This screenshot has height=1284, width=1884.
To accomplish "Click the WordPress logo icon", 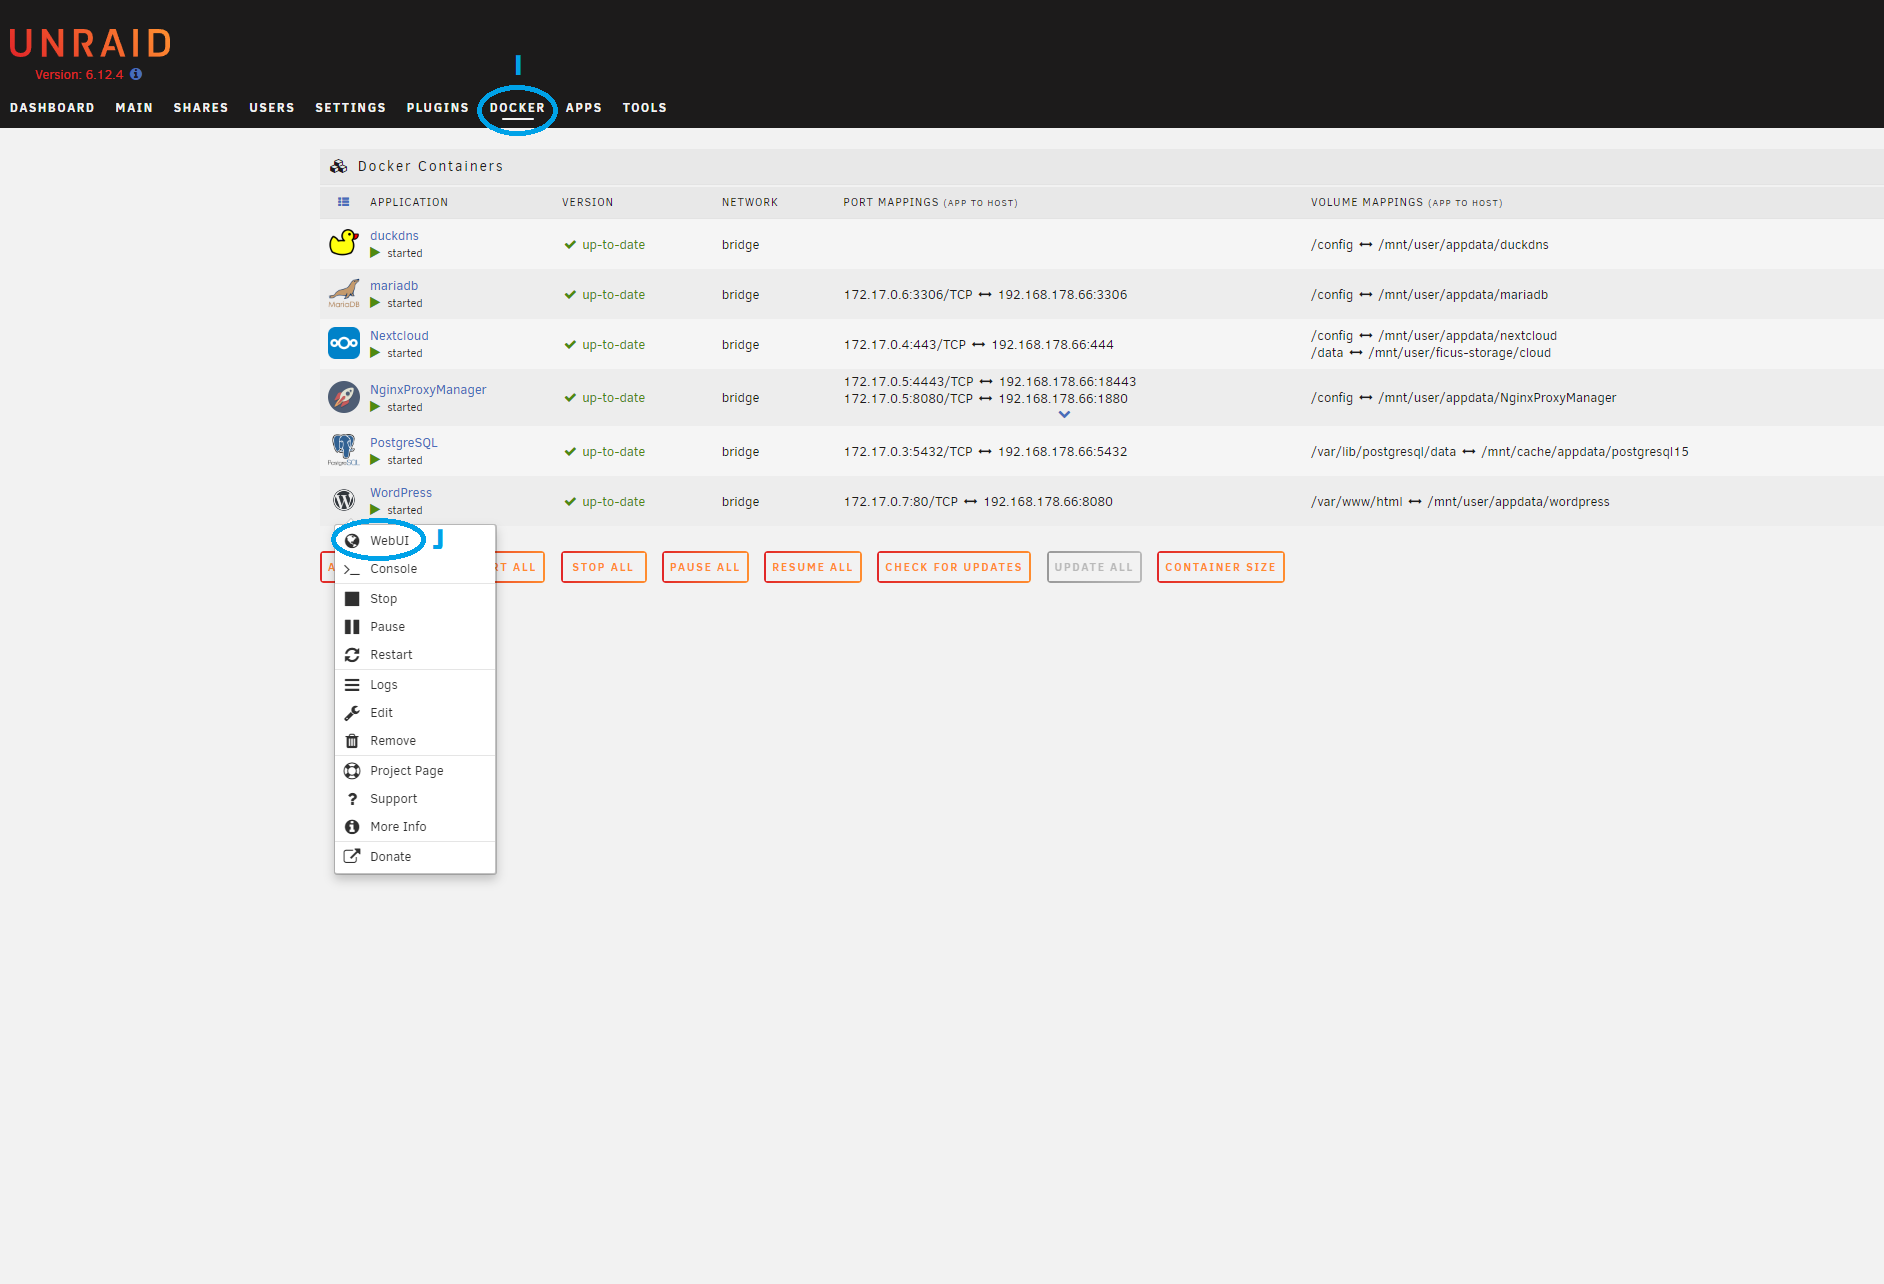I will [x=343, y=500].
